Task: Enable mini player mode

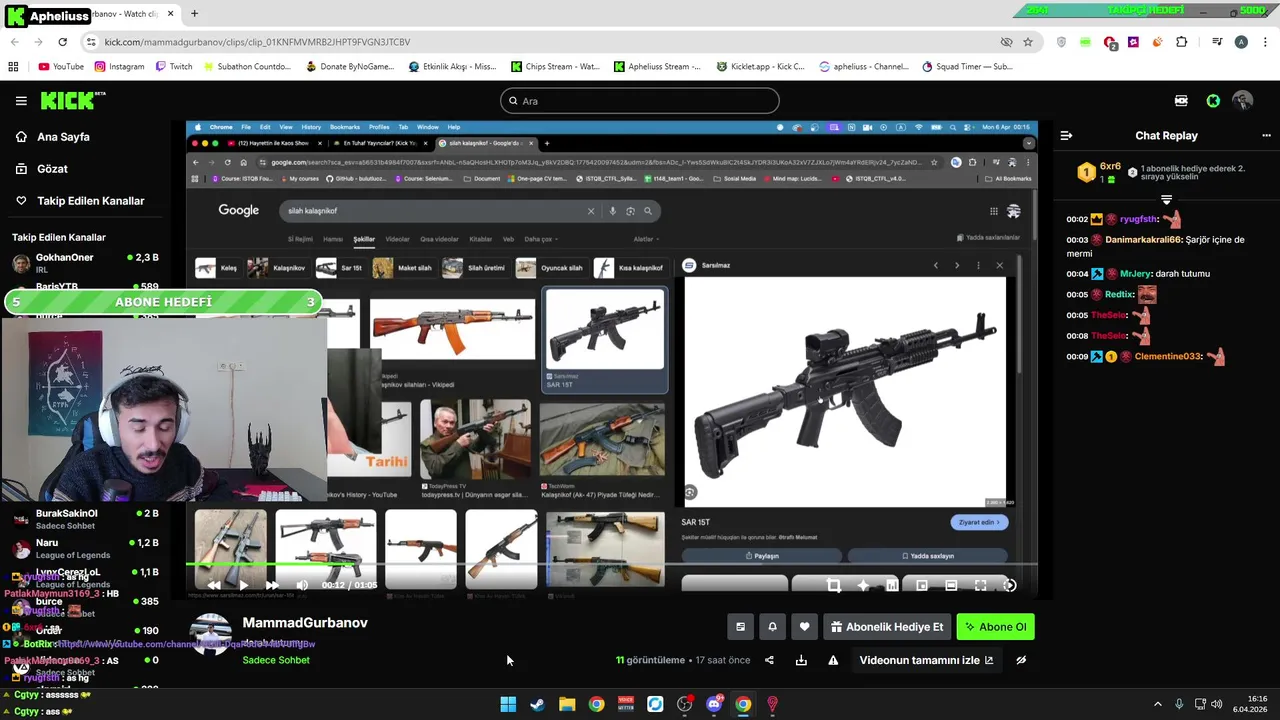Action: coord(922,585)
